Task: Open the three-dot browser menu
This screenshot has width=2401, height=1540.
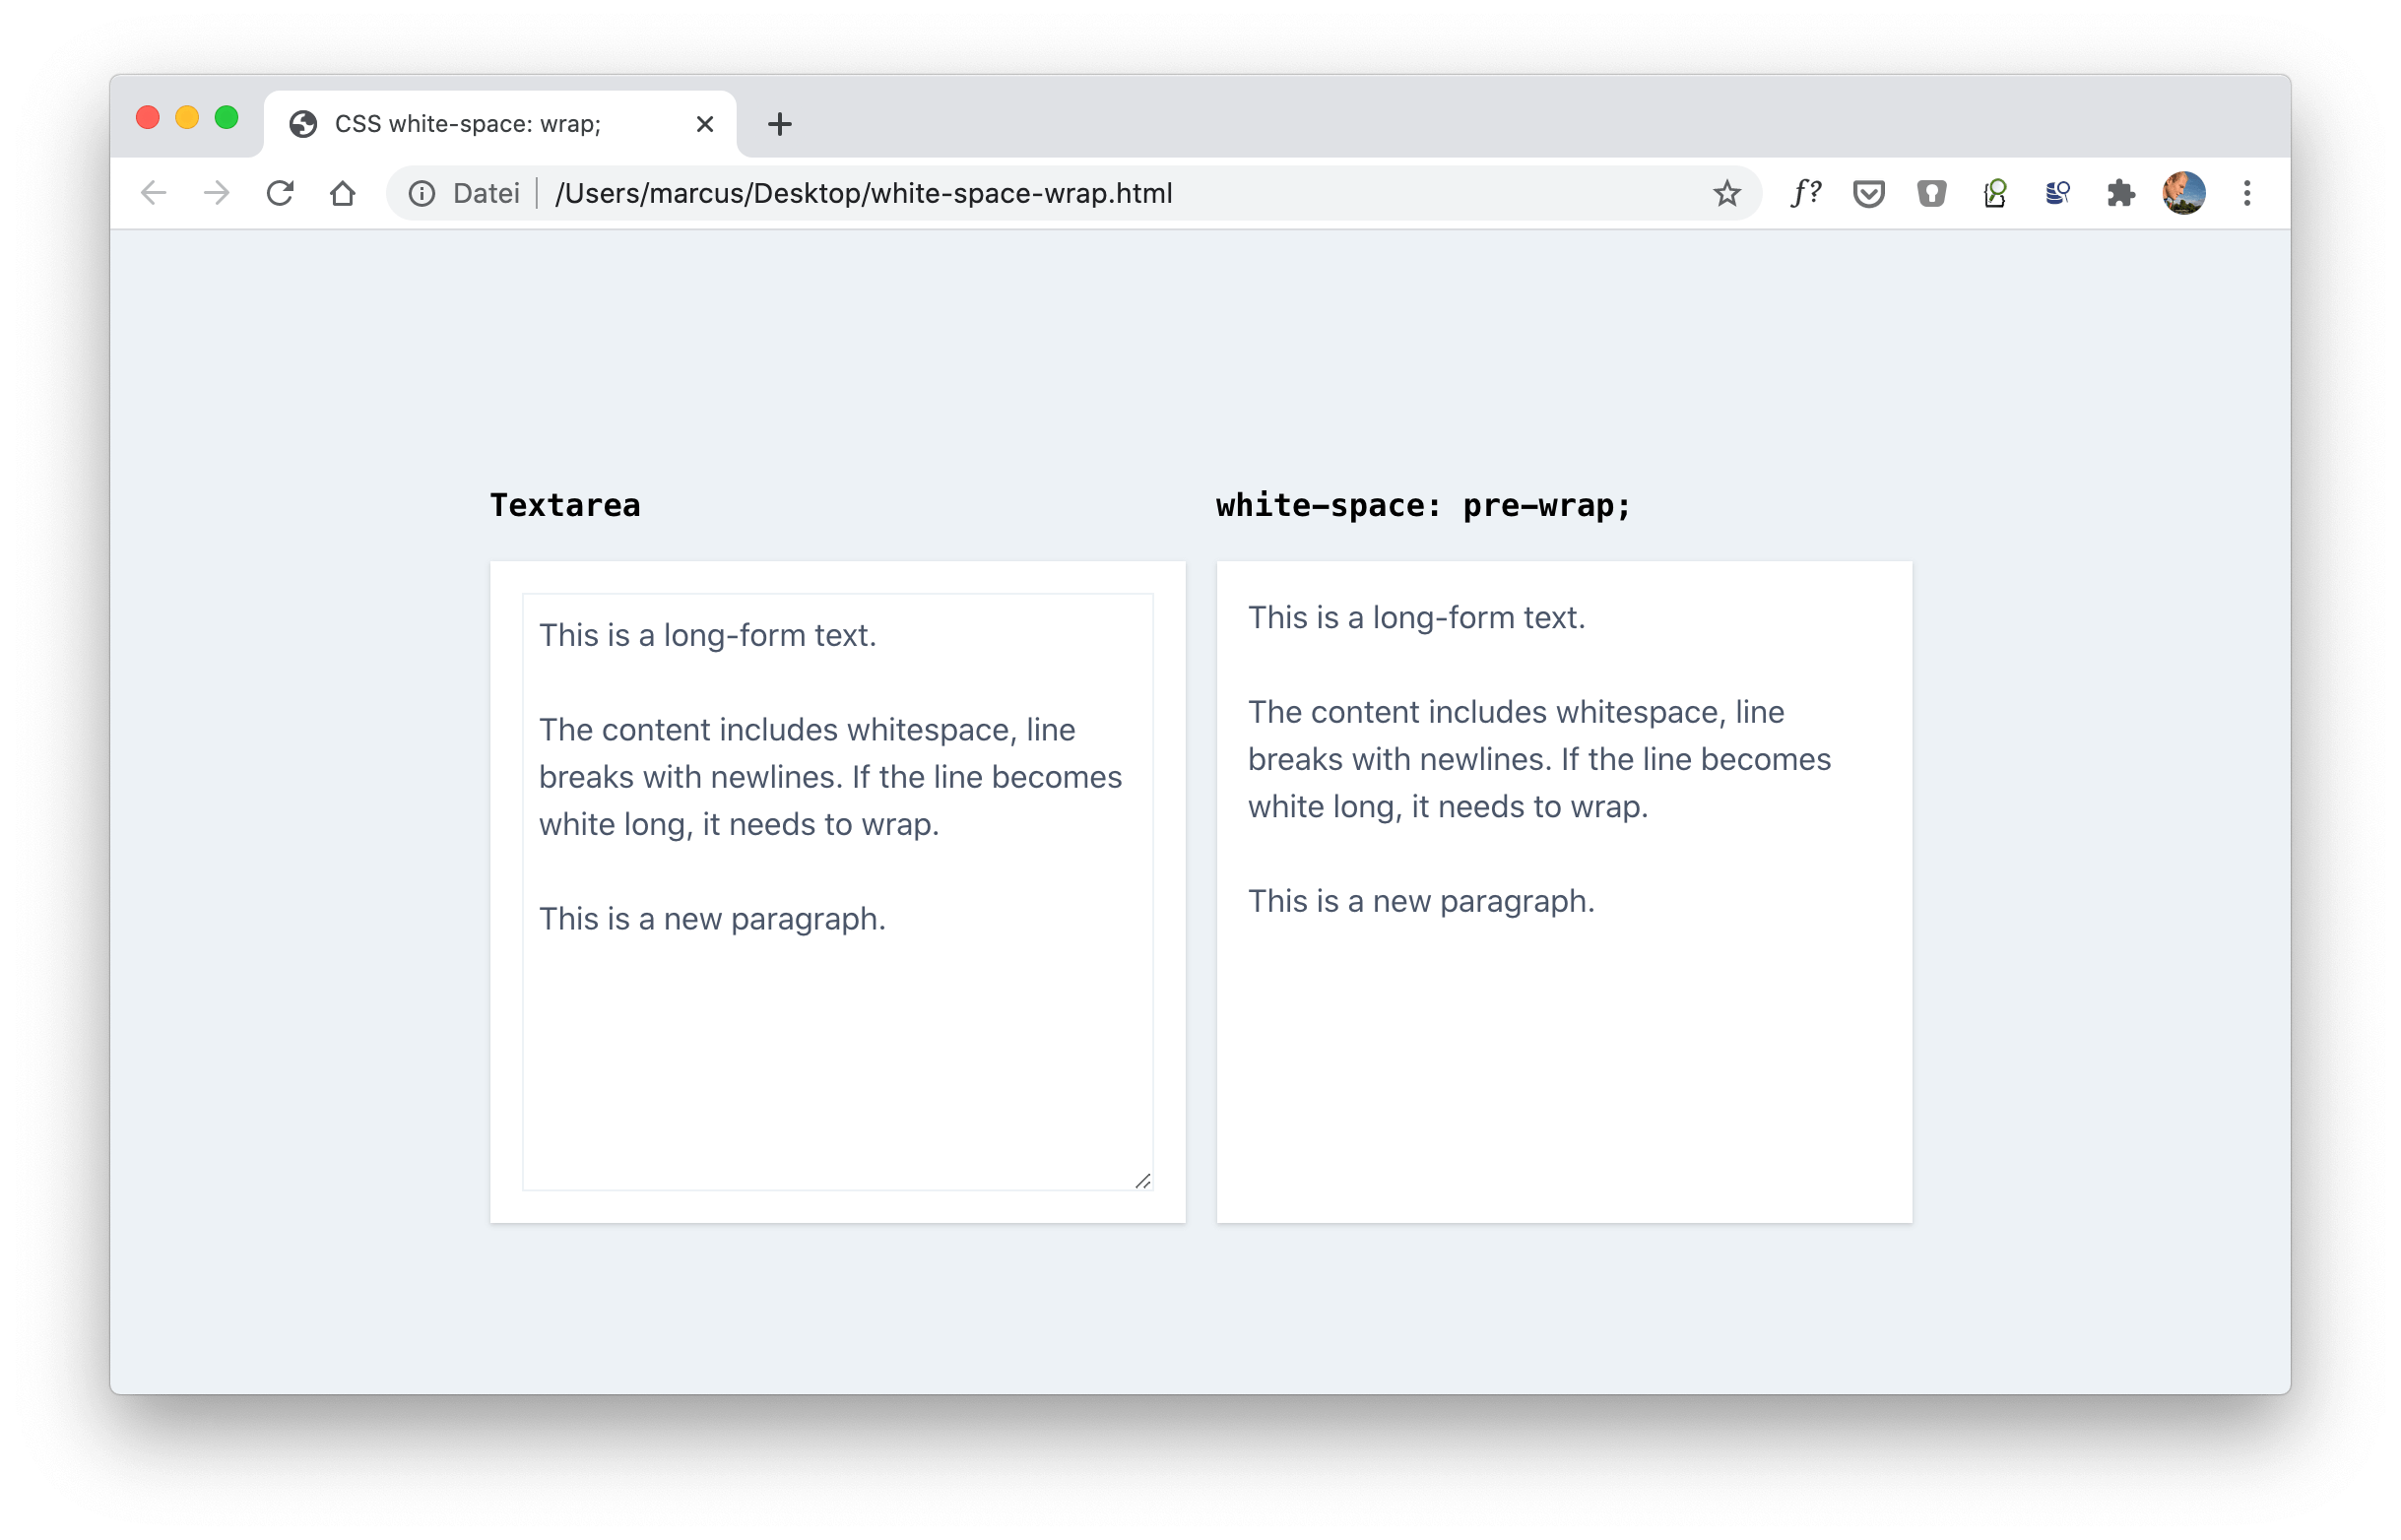Action: click(2247, 193)
